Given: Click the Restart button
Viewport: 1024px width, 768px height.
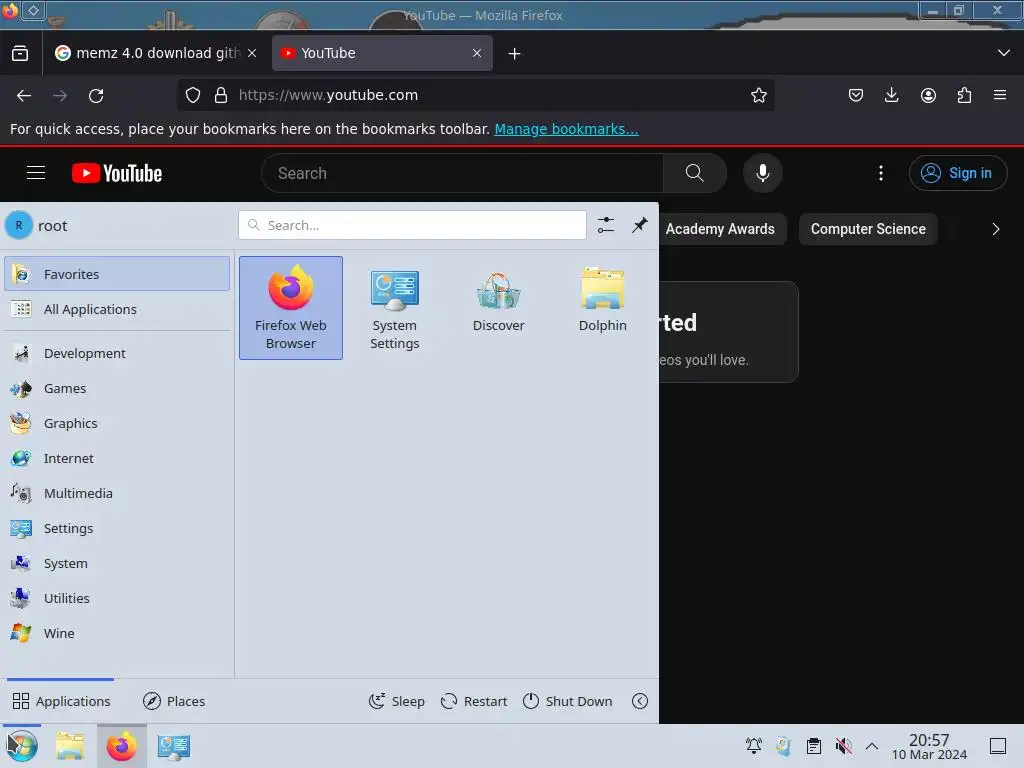Looking at the screenshot, I should pos(474,701).
